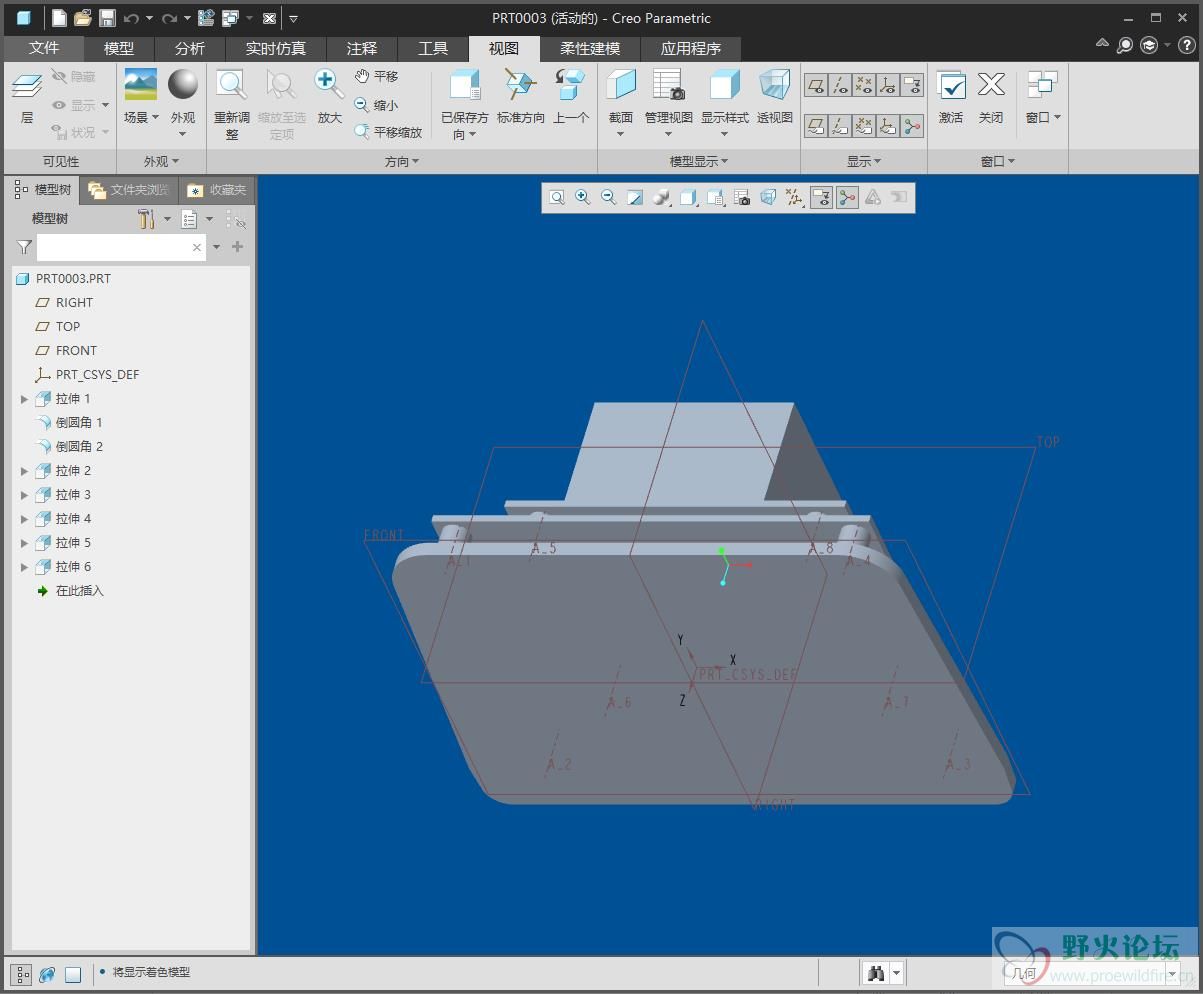Select the 平移 pan tool
The height and width of the screenshot is (994, 1203).
coord(377,76)
